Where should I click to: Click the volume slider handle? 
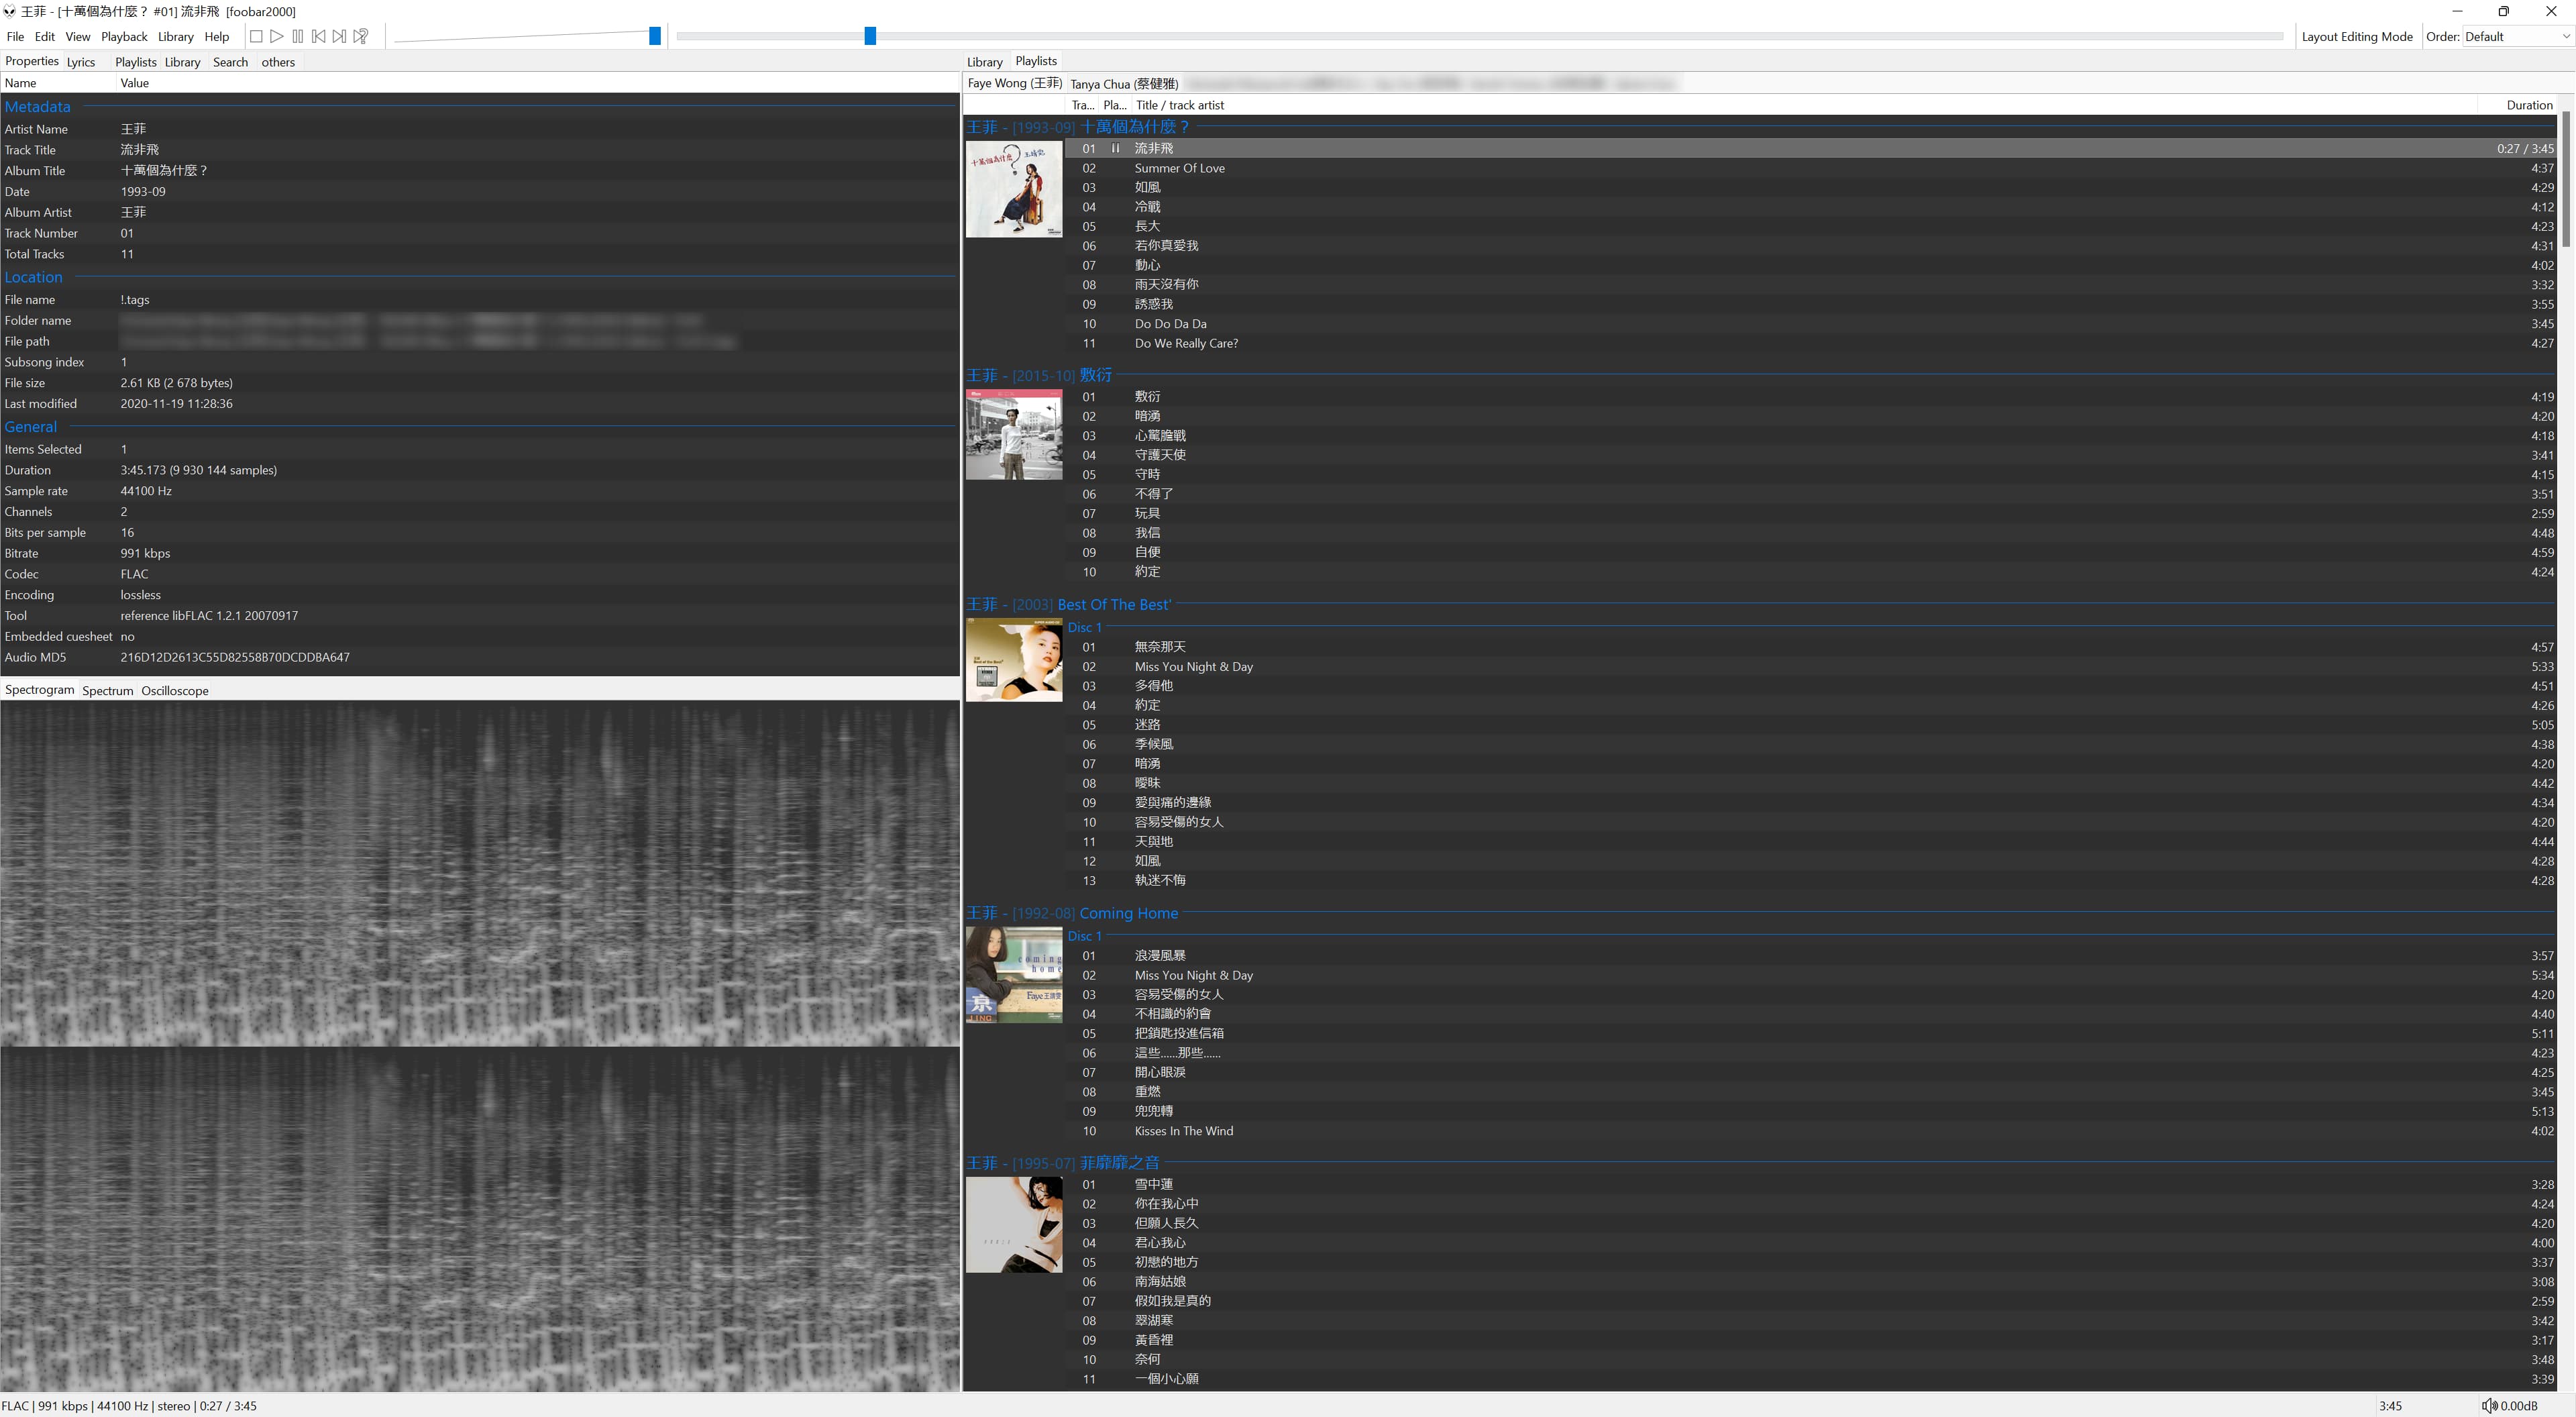coord(655,36)
